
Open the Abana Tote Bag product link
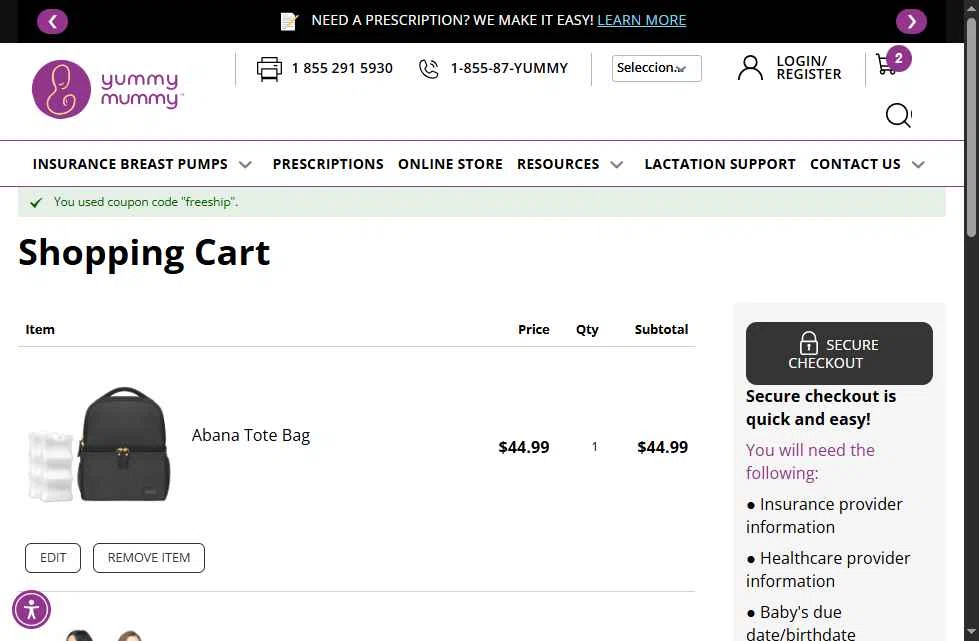[250, 435]
